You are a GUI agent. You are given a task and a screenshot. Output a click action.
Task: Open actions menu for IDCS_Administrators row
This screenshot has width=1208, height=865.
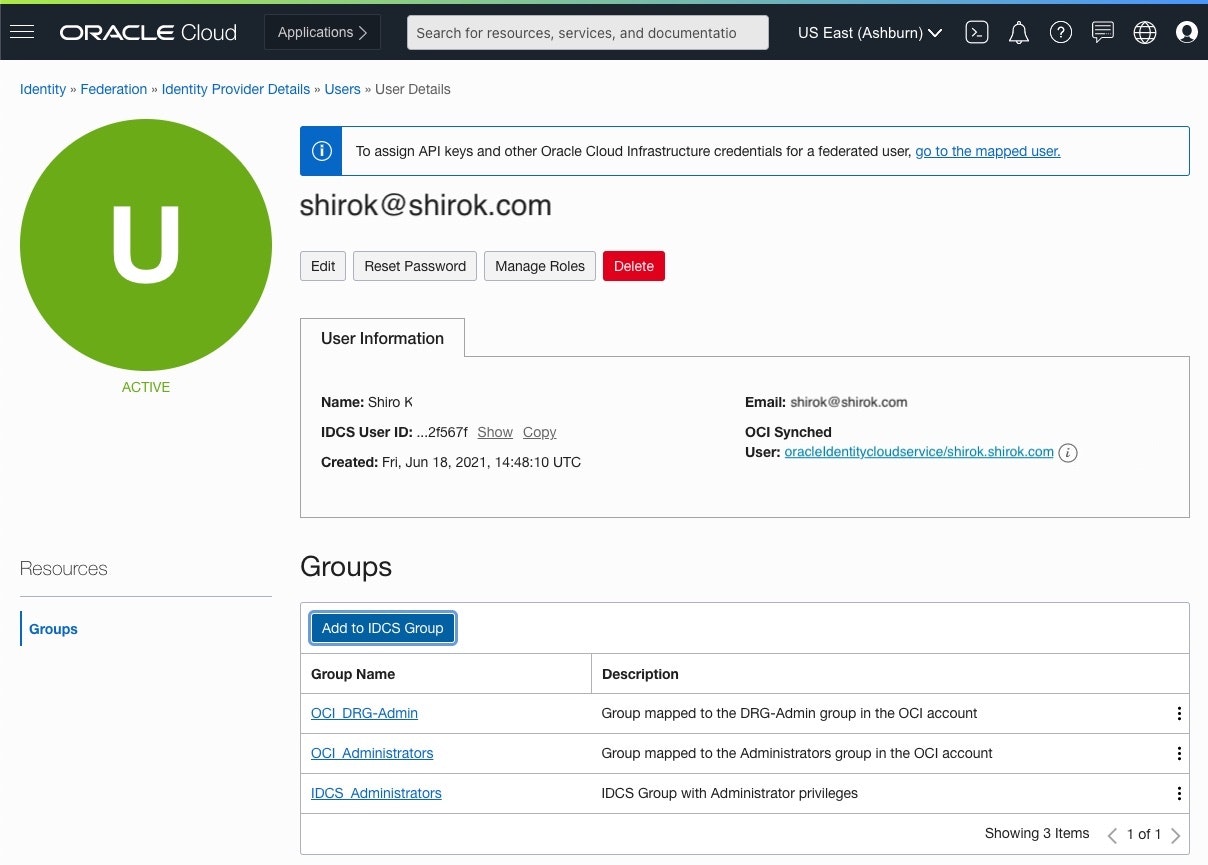(x=1179, y=794)
